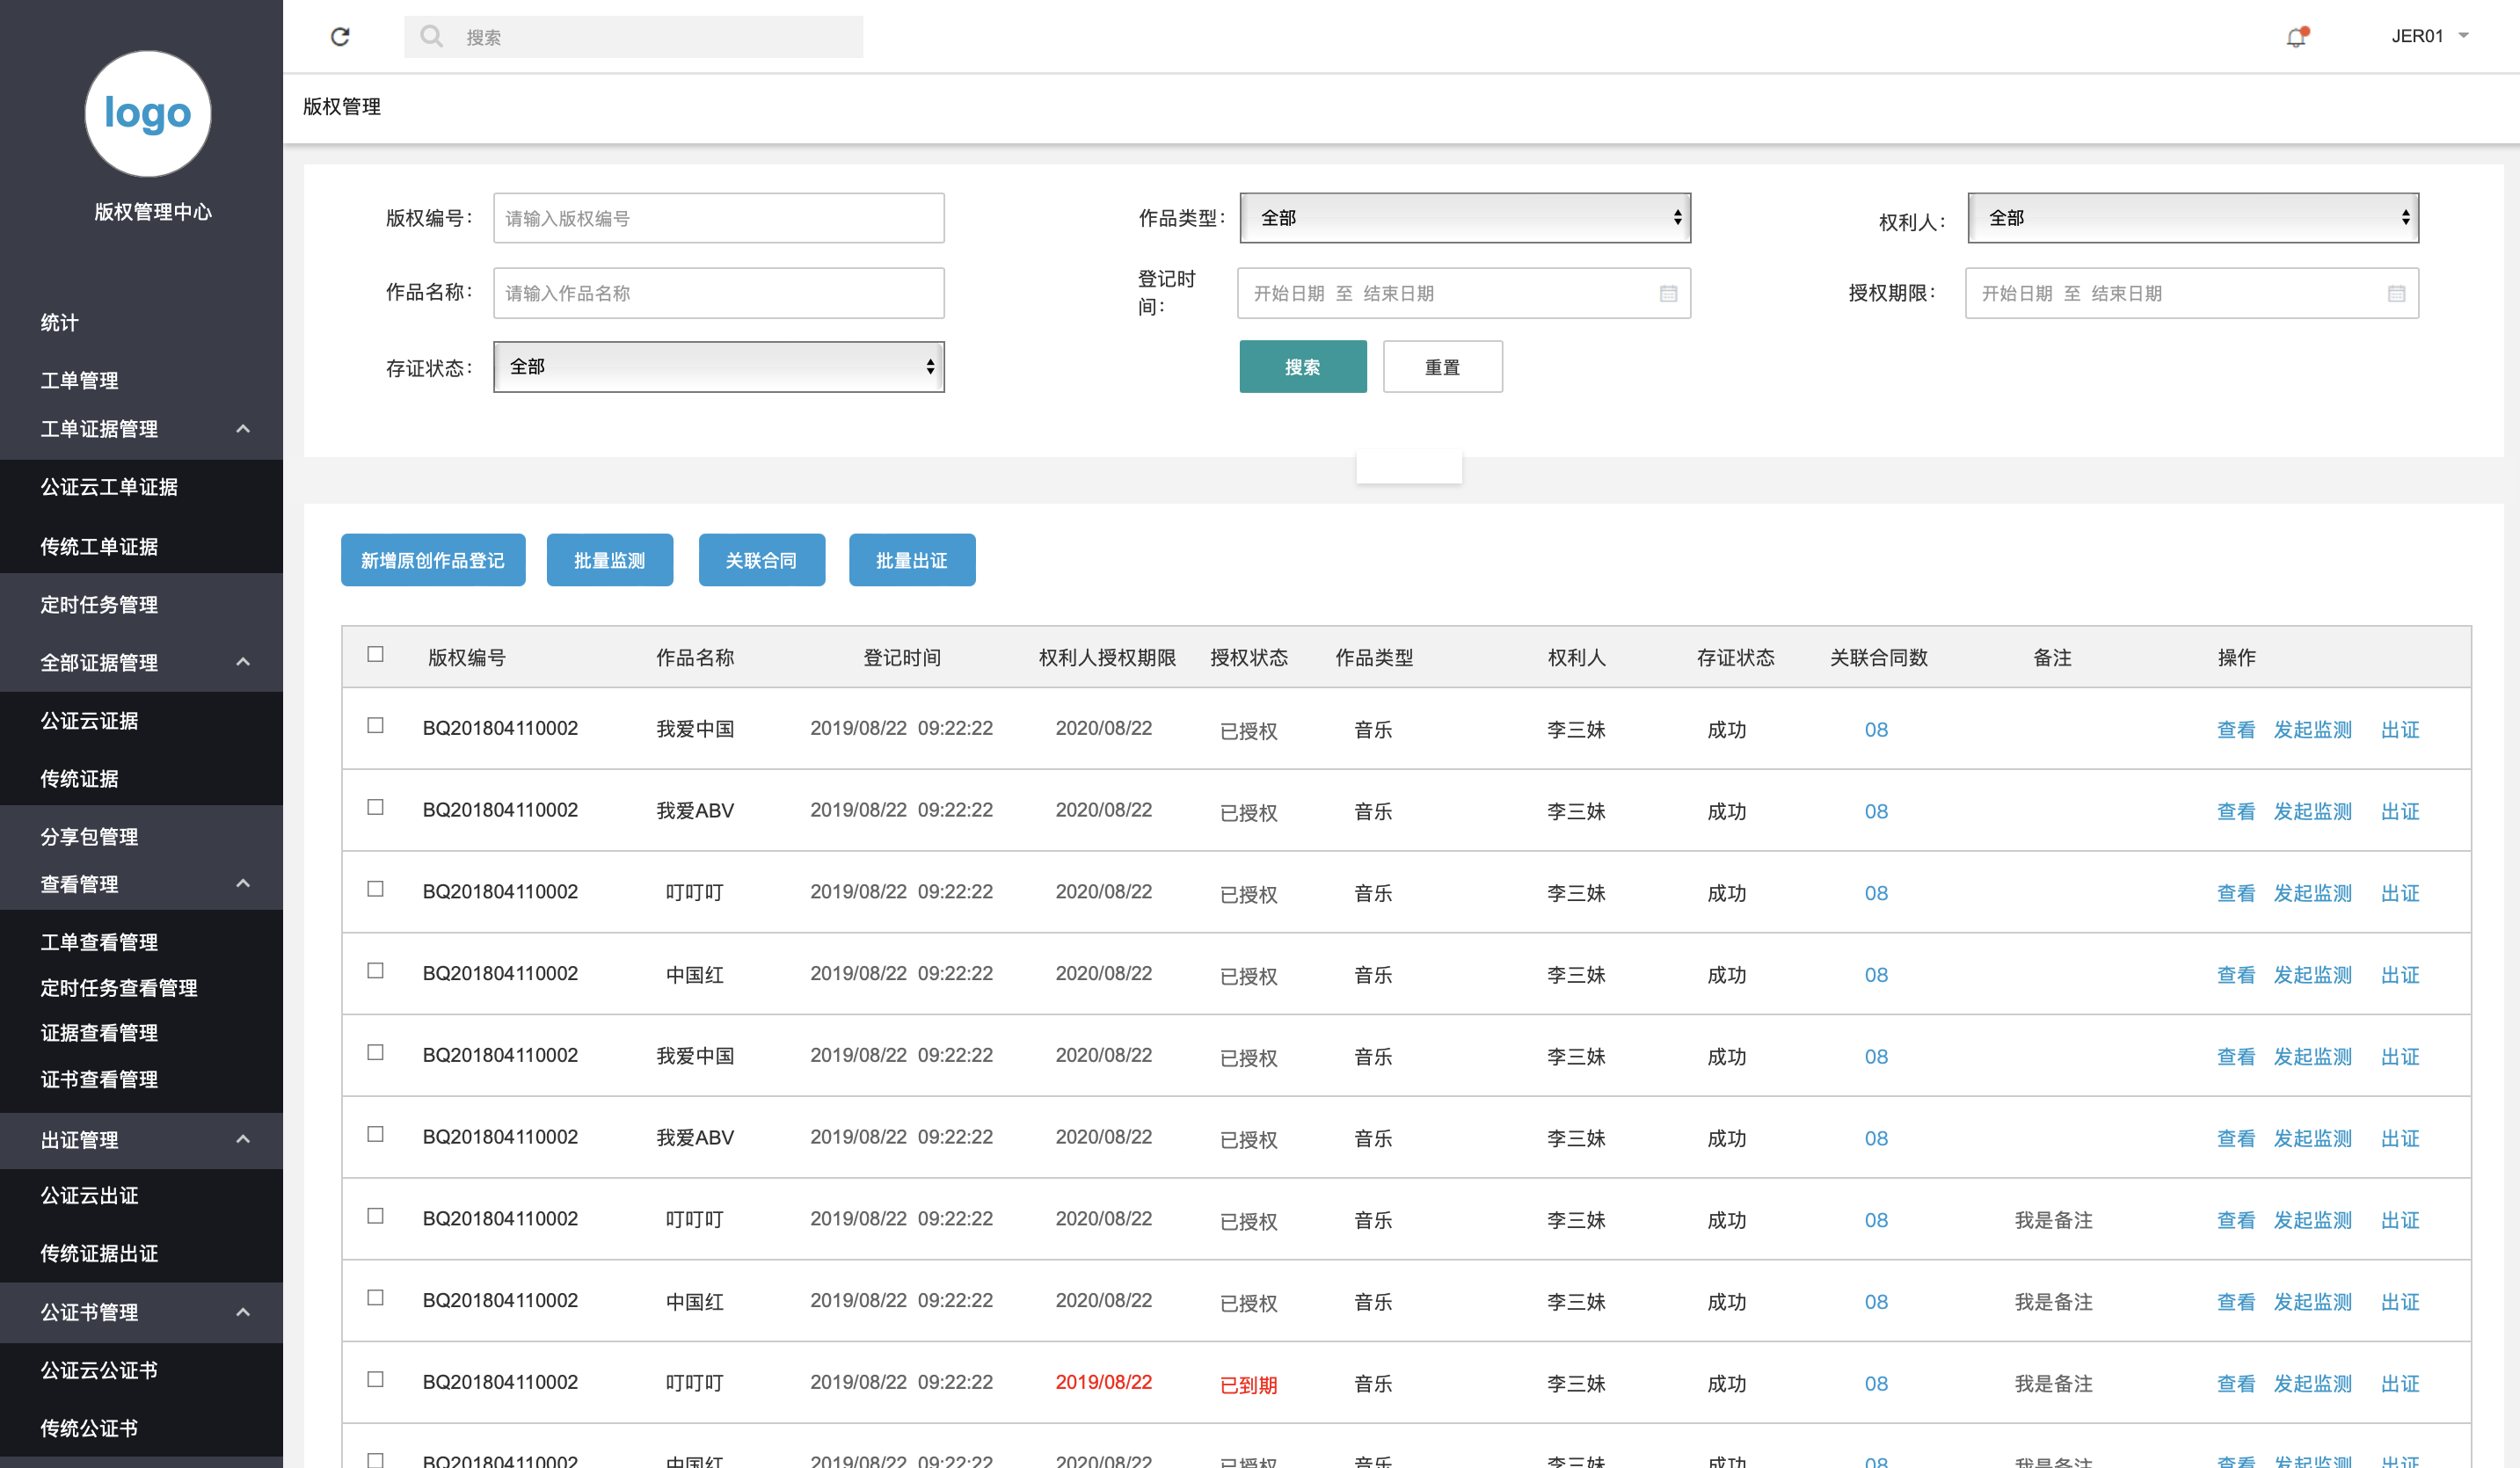Viewport: 2520px width, 1468px height.
Task: Open the 权利人 dropdown
Action: click(2193, 218)
